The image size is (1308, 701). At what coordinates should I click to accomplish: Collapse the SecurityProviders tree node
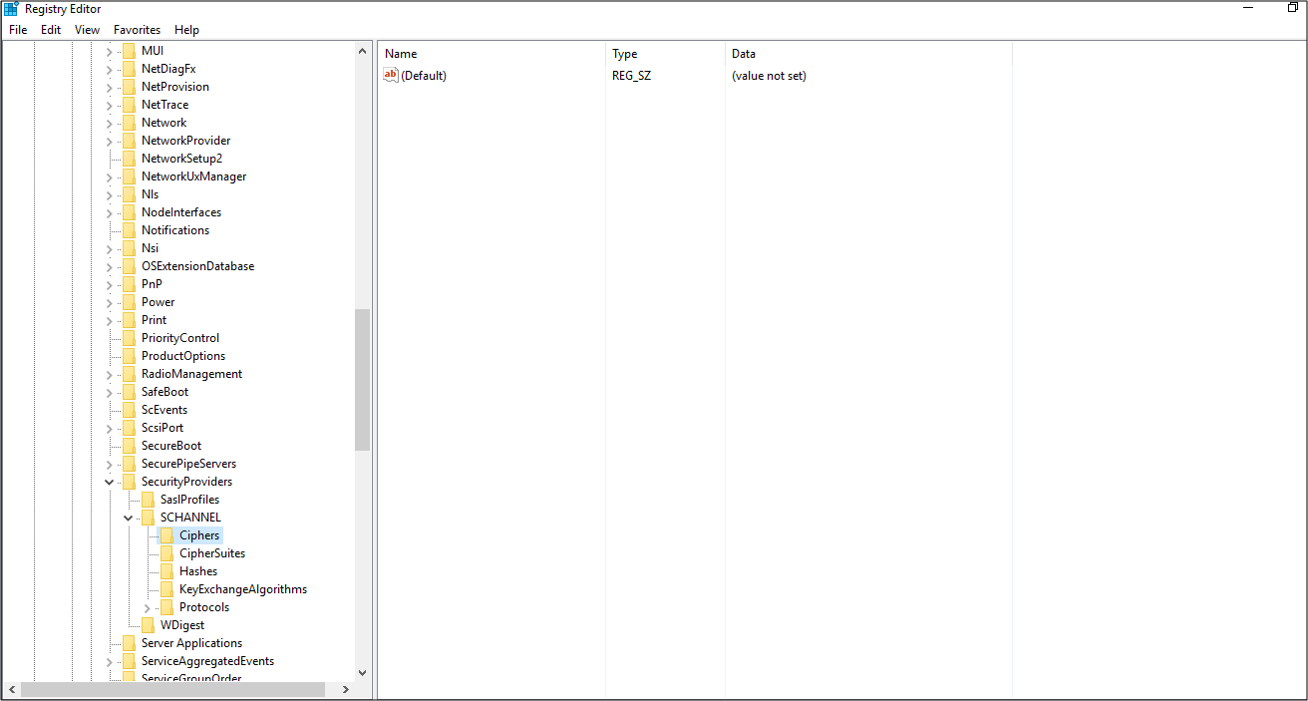(x=109, y=482)
